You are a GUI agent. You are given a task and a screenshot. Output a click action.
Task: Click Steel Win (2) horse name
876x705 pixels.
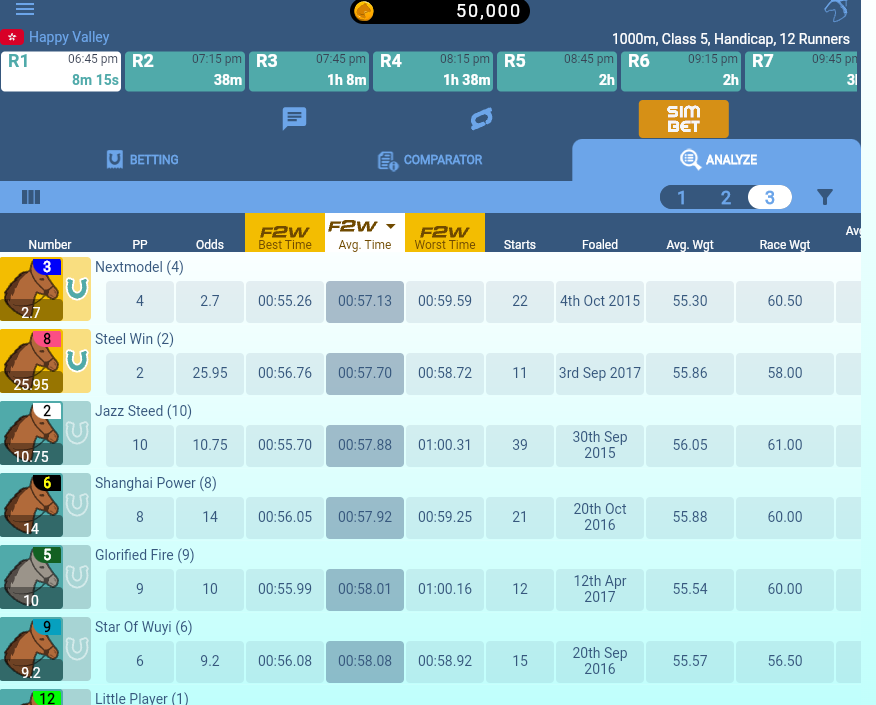coord(134,339)
